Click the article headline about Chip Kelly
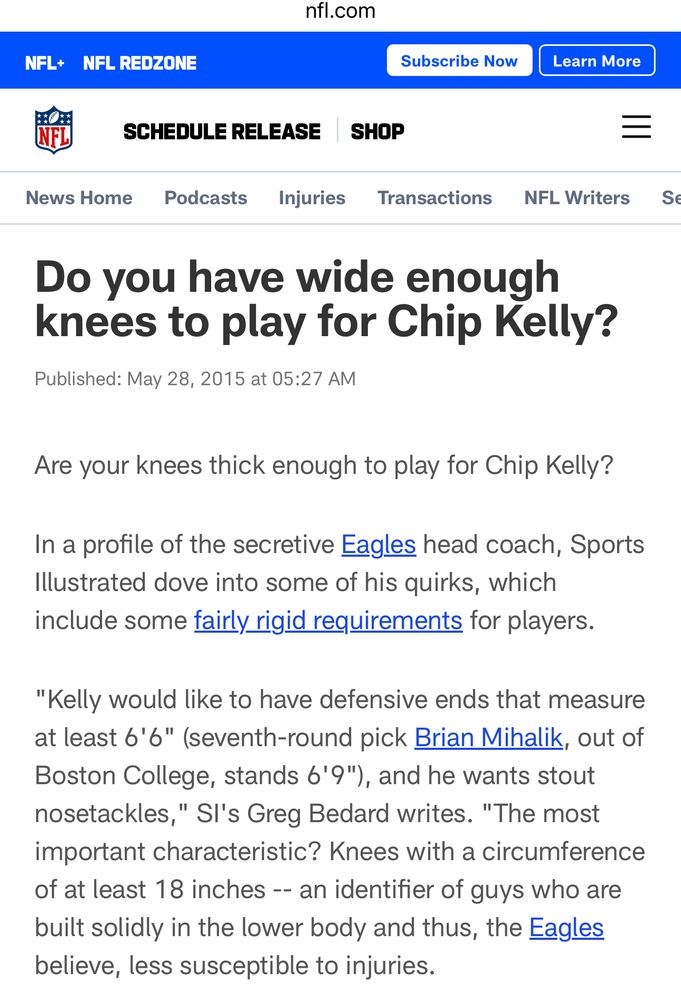This screenshot has width=681, height=1000. pyautogui.click(x=326, y=299)
